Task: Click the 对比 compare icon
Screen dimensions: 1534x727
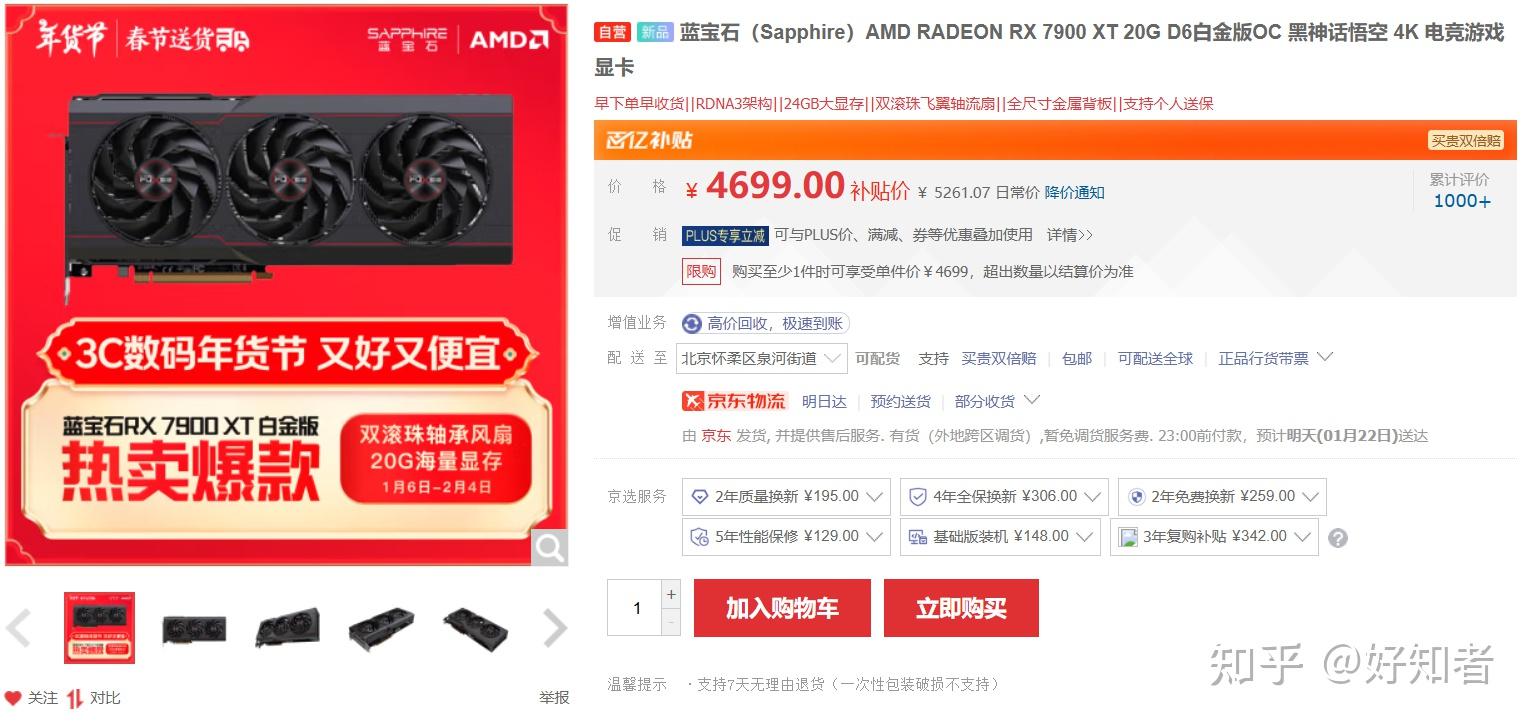Action: point(75,698)
